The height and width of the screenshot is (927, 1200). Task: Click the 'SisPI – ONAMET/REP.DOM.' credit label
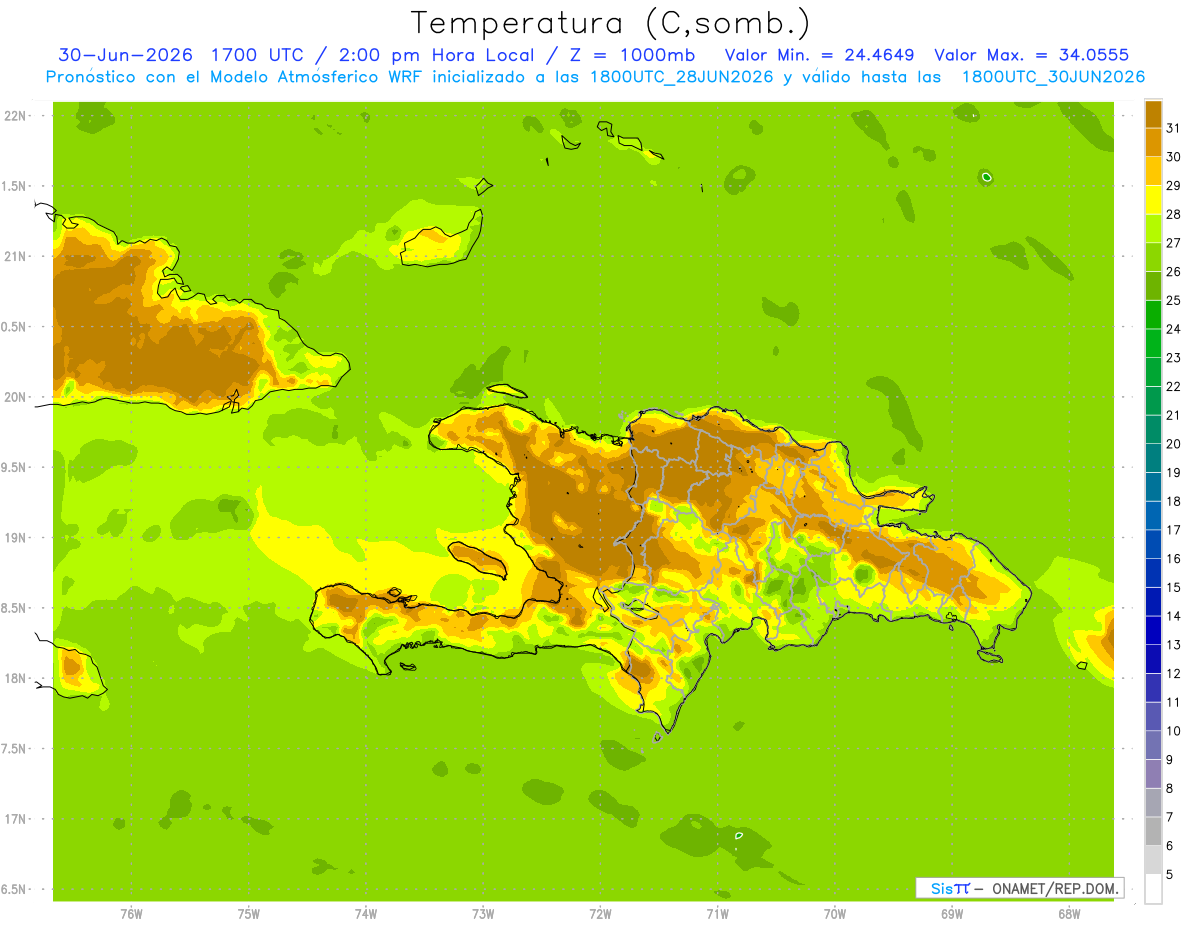coord(1019,888)
